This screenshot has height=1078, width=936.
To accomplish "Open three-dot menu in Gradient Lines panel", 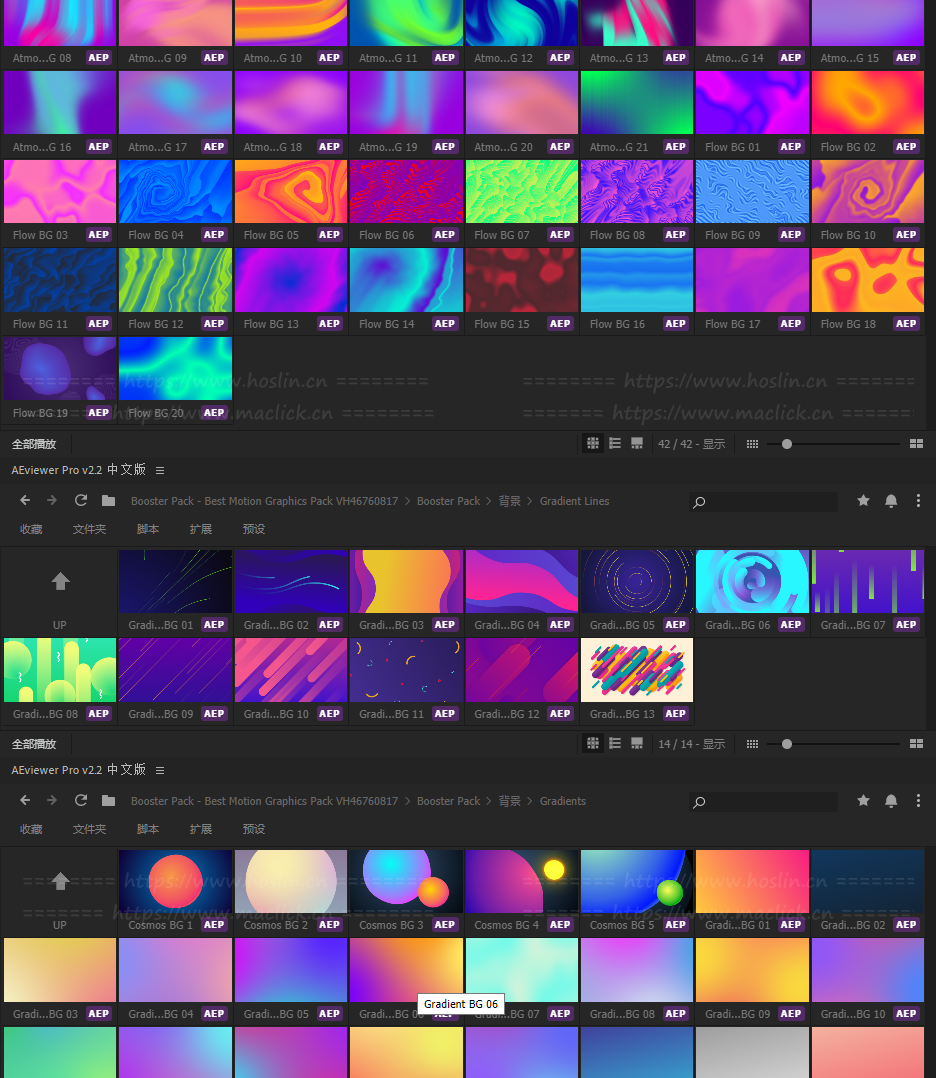I will [918, 500].
